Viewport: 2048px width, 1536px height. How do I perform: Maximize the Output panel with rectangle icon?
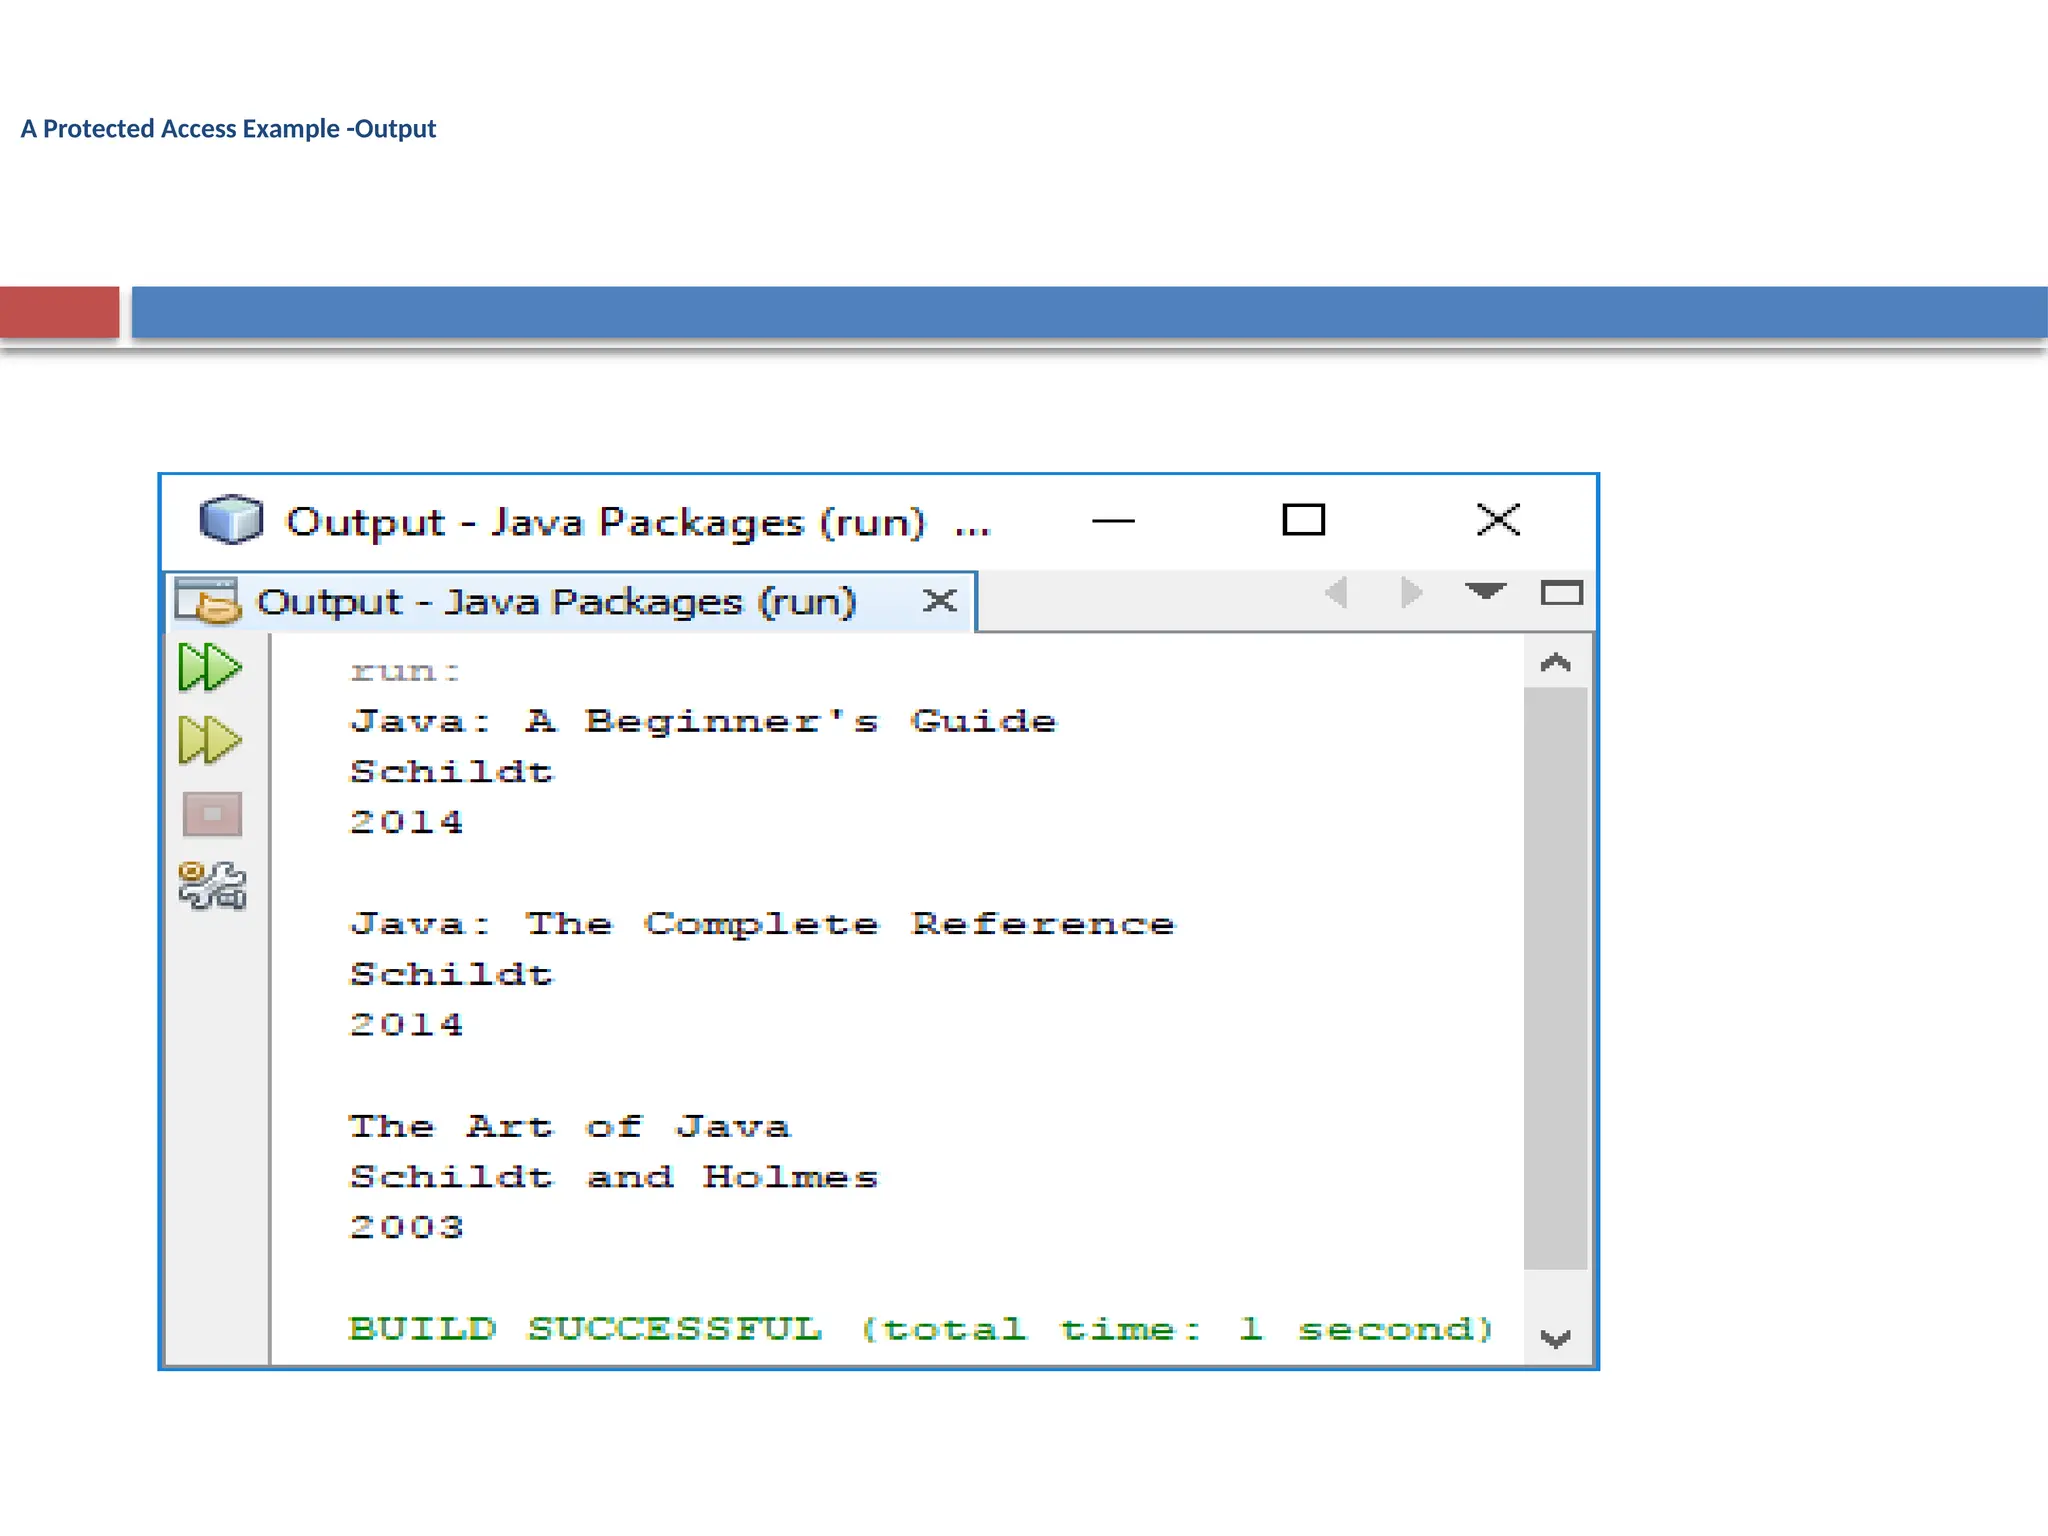(x=1561, y=593)
